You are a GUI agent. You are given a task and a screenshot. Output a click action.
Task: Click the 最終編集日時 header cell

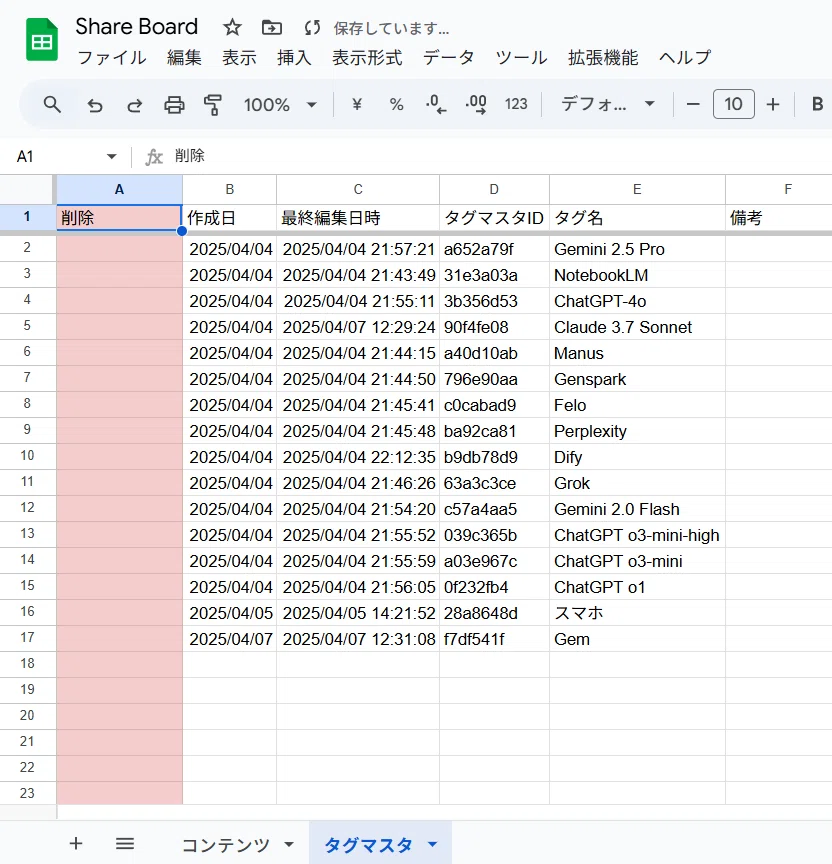coord(358,218)
